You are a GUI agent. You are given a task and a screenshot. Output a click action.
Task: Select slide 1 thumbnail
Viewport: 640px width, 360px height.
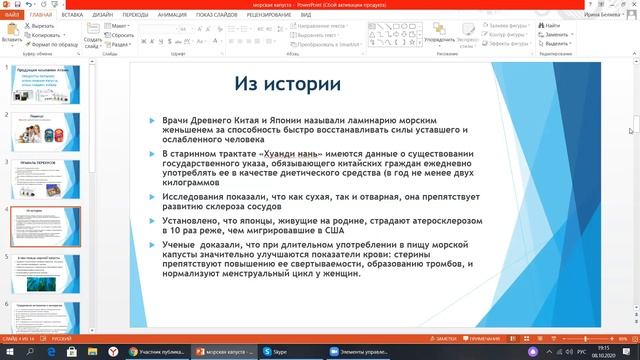[x=45, y=84]
